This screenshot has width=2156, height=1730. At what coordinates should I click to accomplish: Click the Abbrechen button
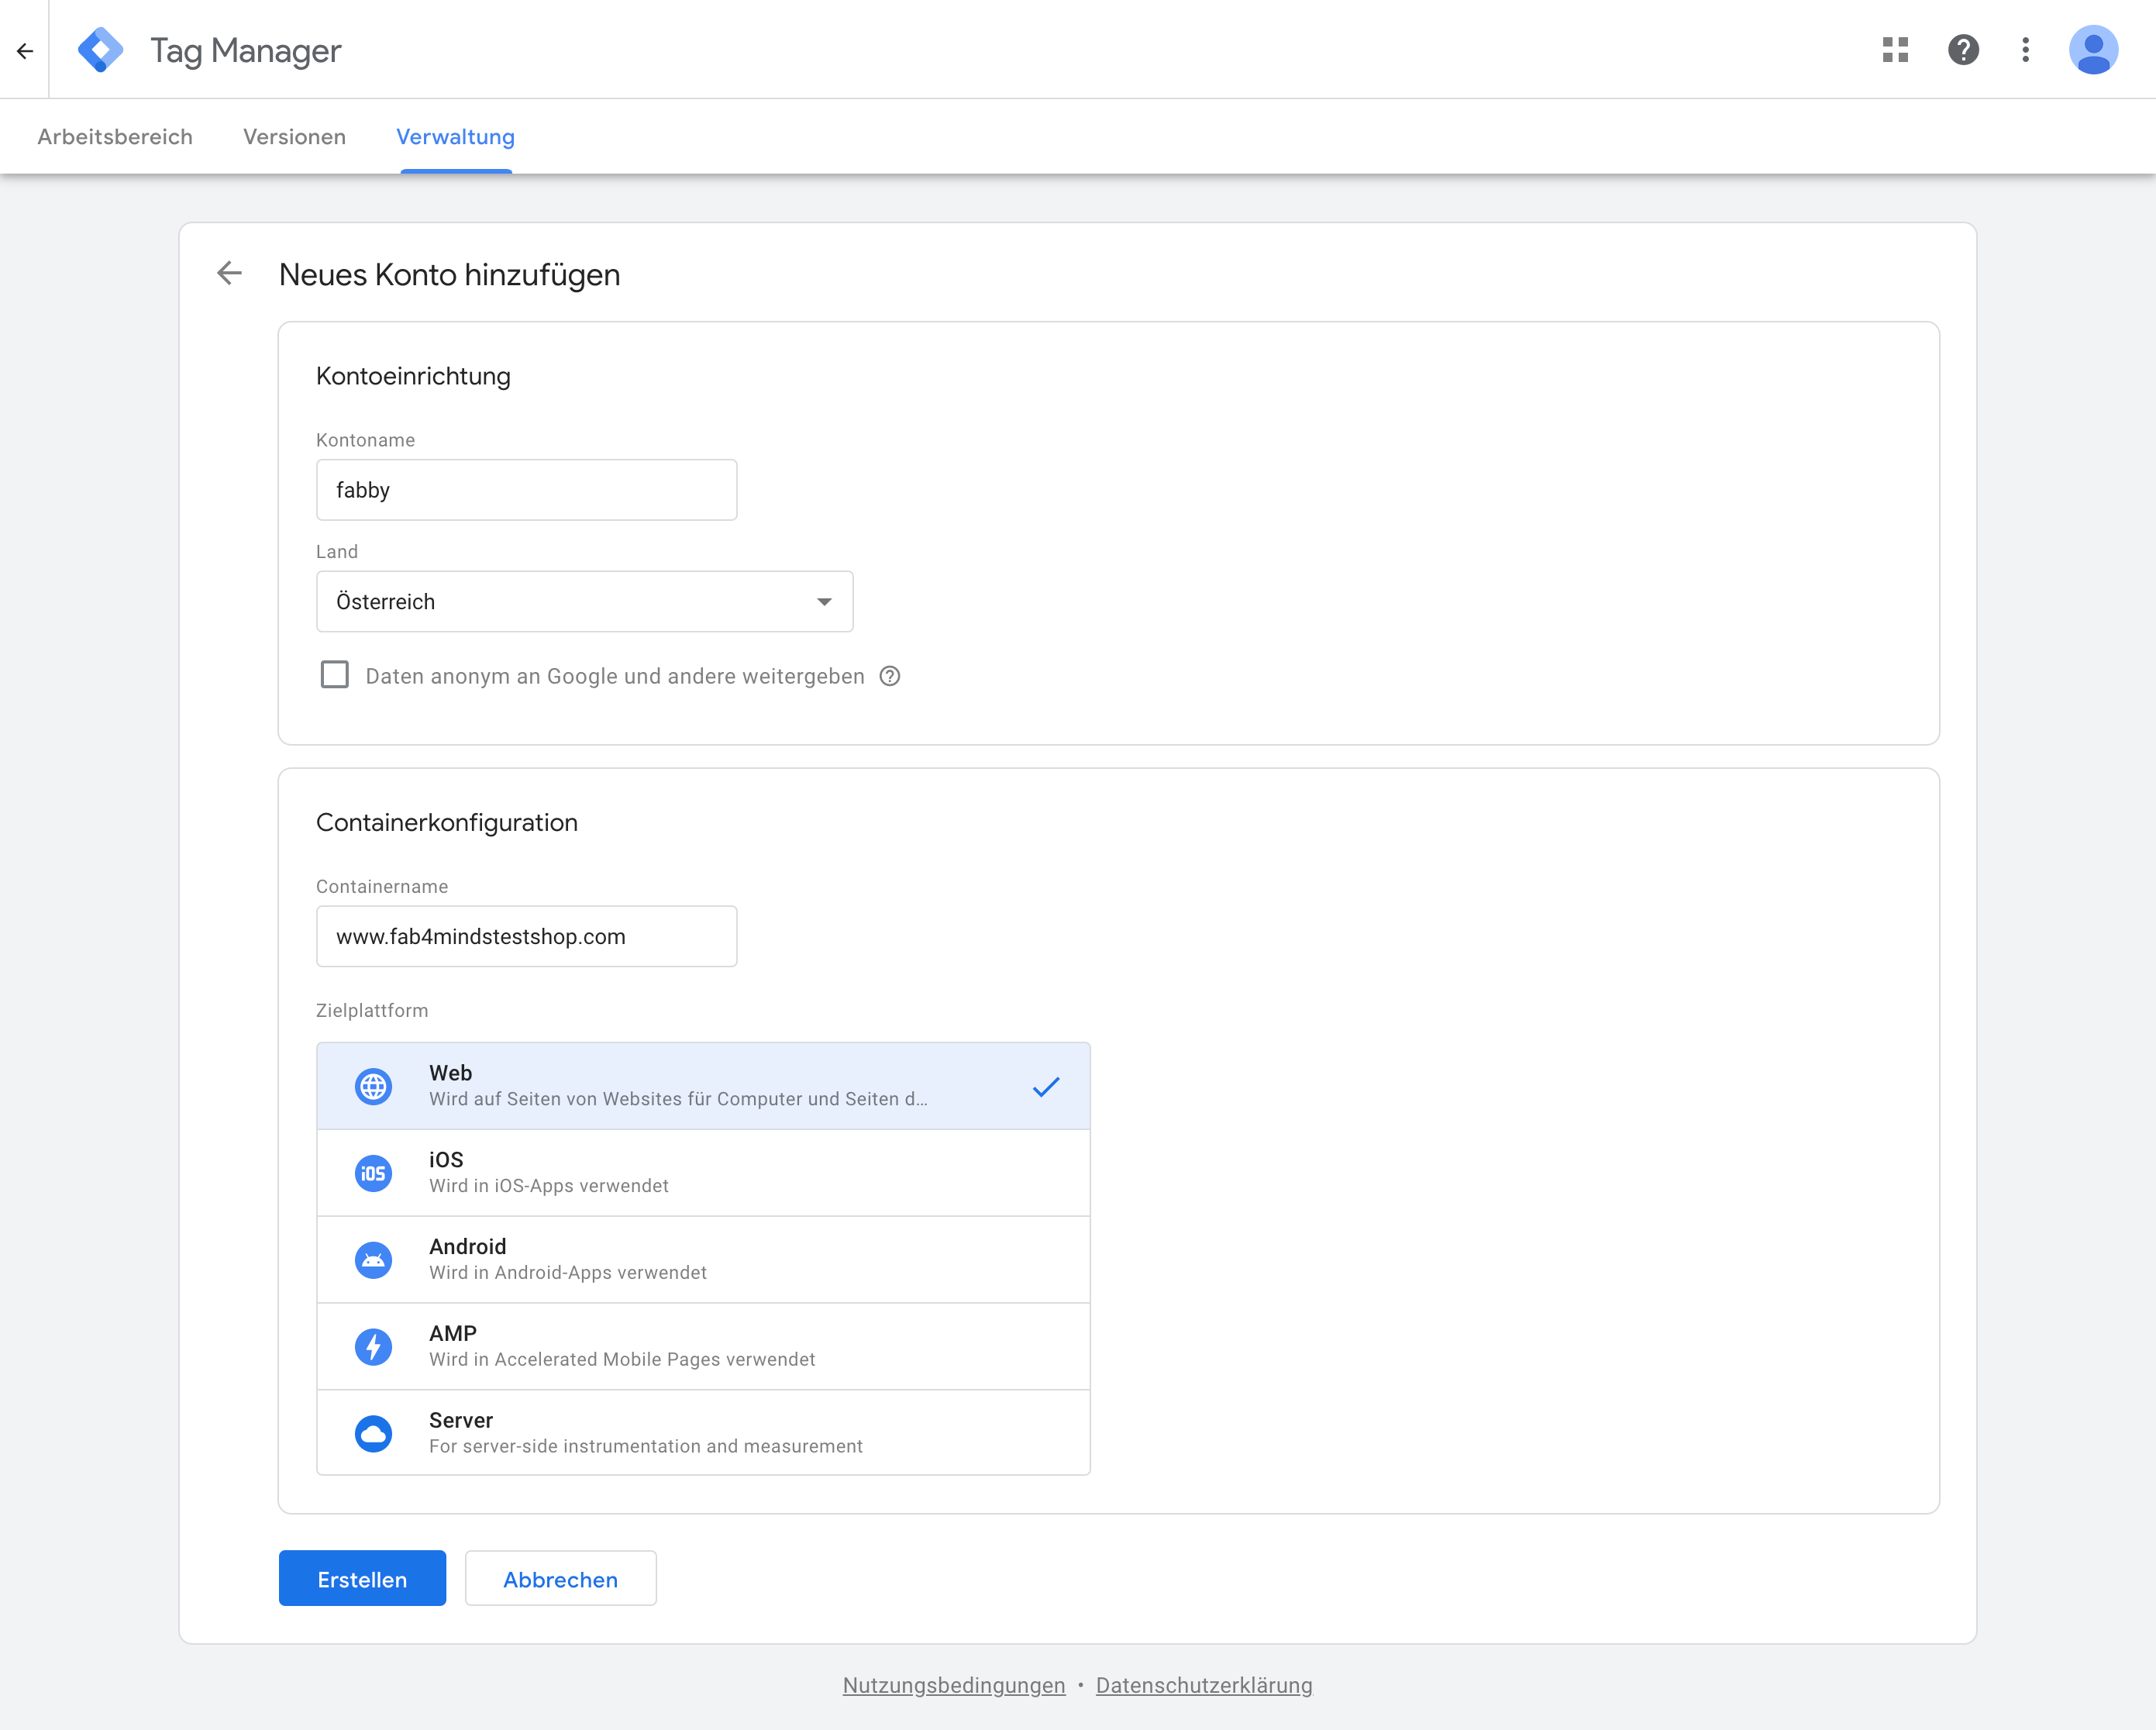click(560, 1579)
